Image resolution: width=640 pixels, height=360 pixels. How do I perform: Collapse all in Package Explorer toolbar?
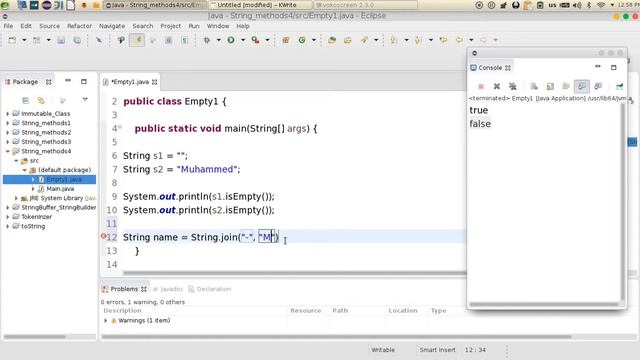25,100
